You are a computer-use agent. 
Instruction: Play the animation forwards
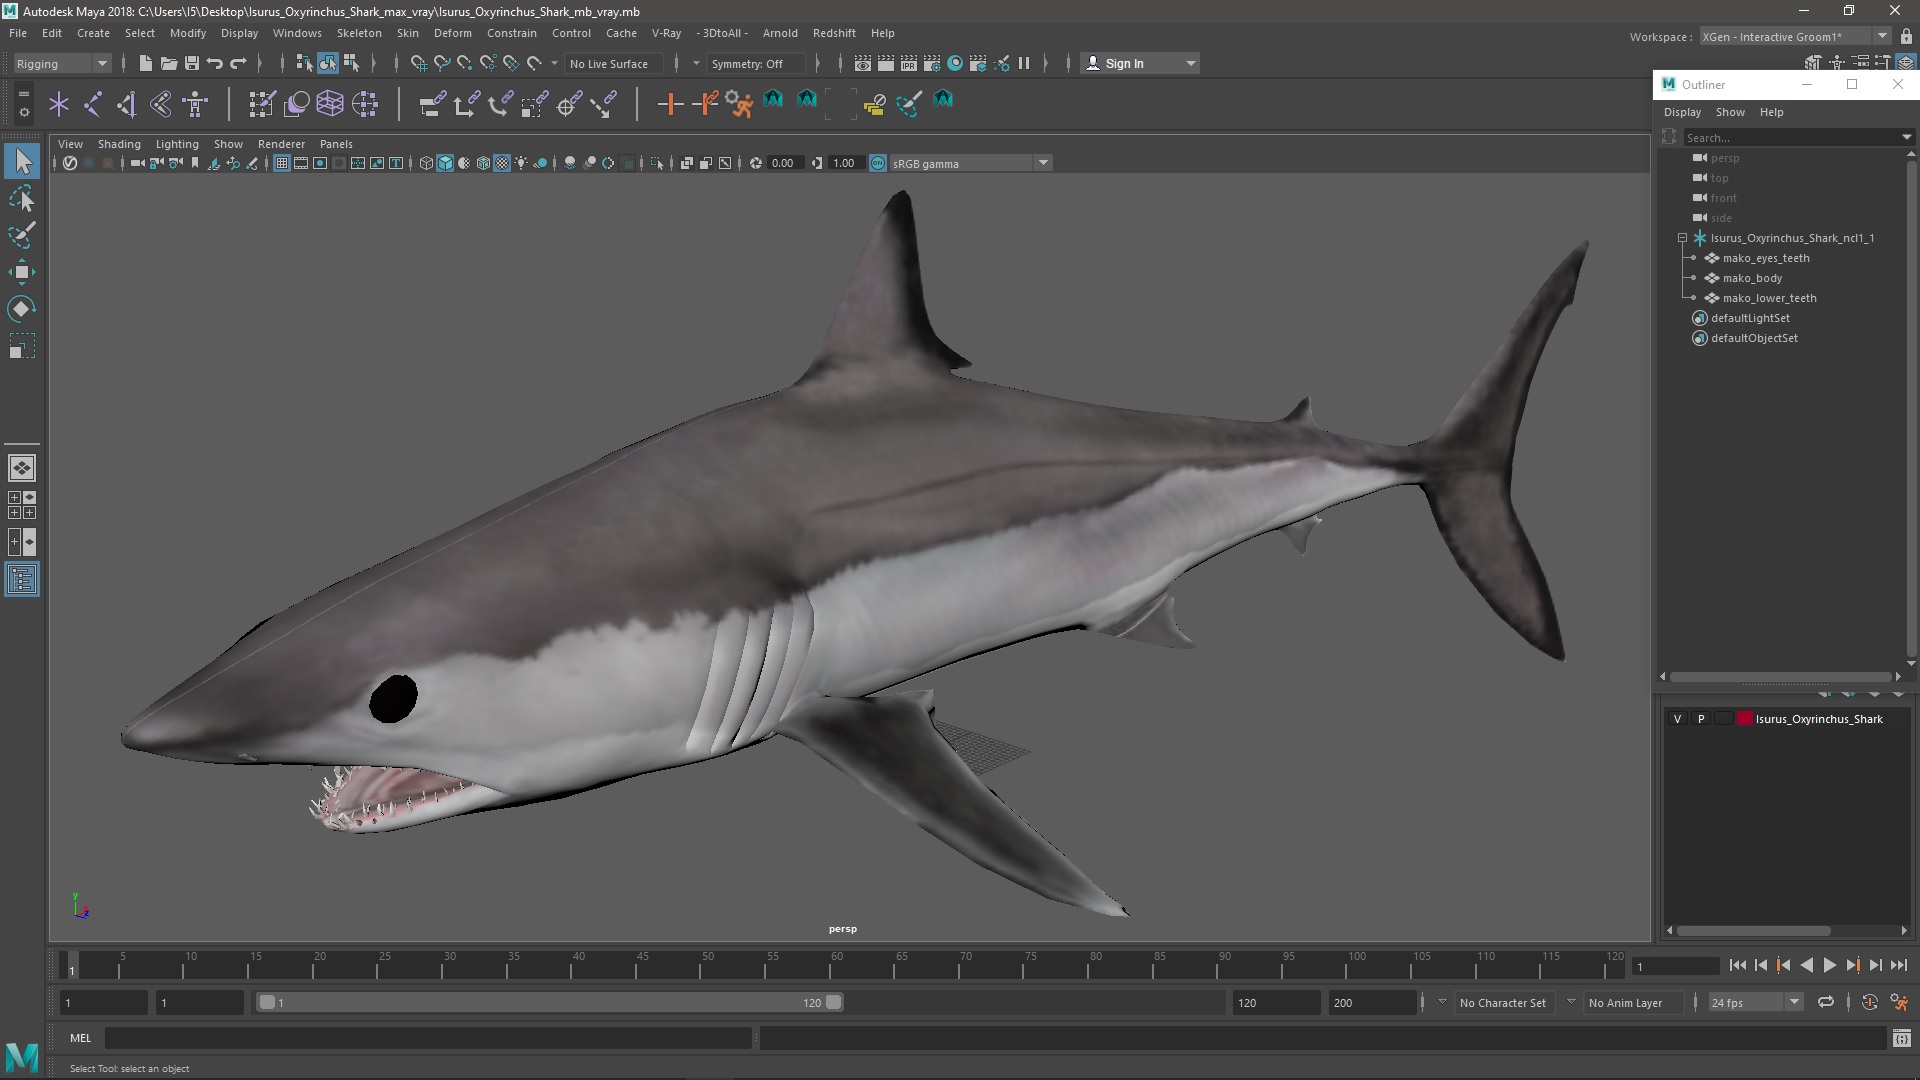click(x=1829, y=965)
